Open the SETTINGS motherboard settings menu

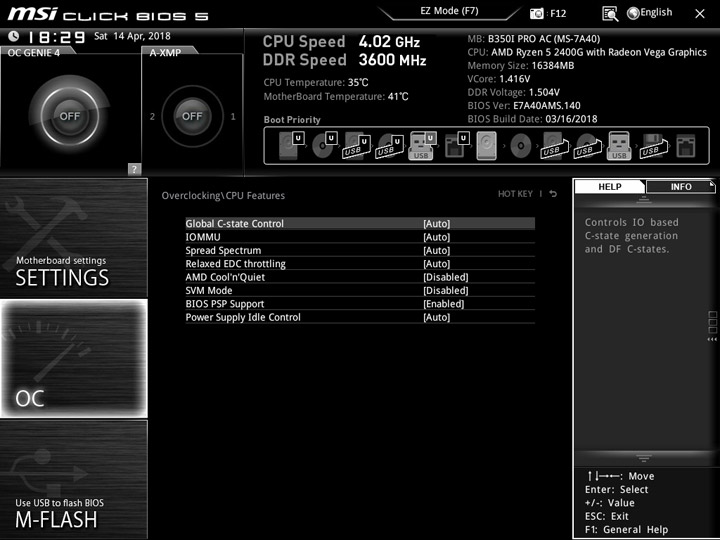point(73,238)
